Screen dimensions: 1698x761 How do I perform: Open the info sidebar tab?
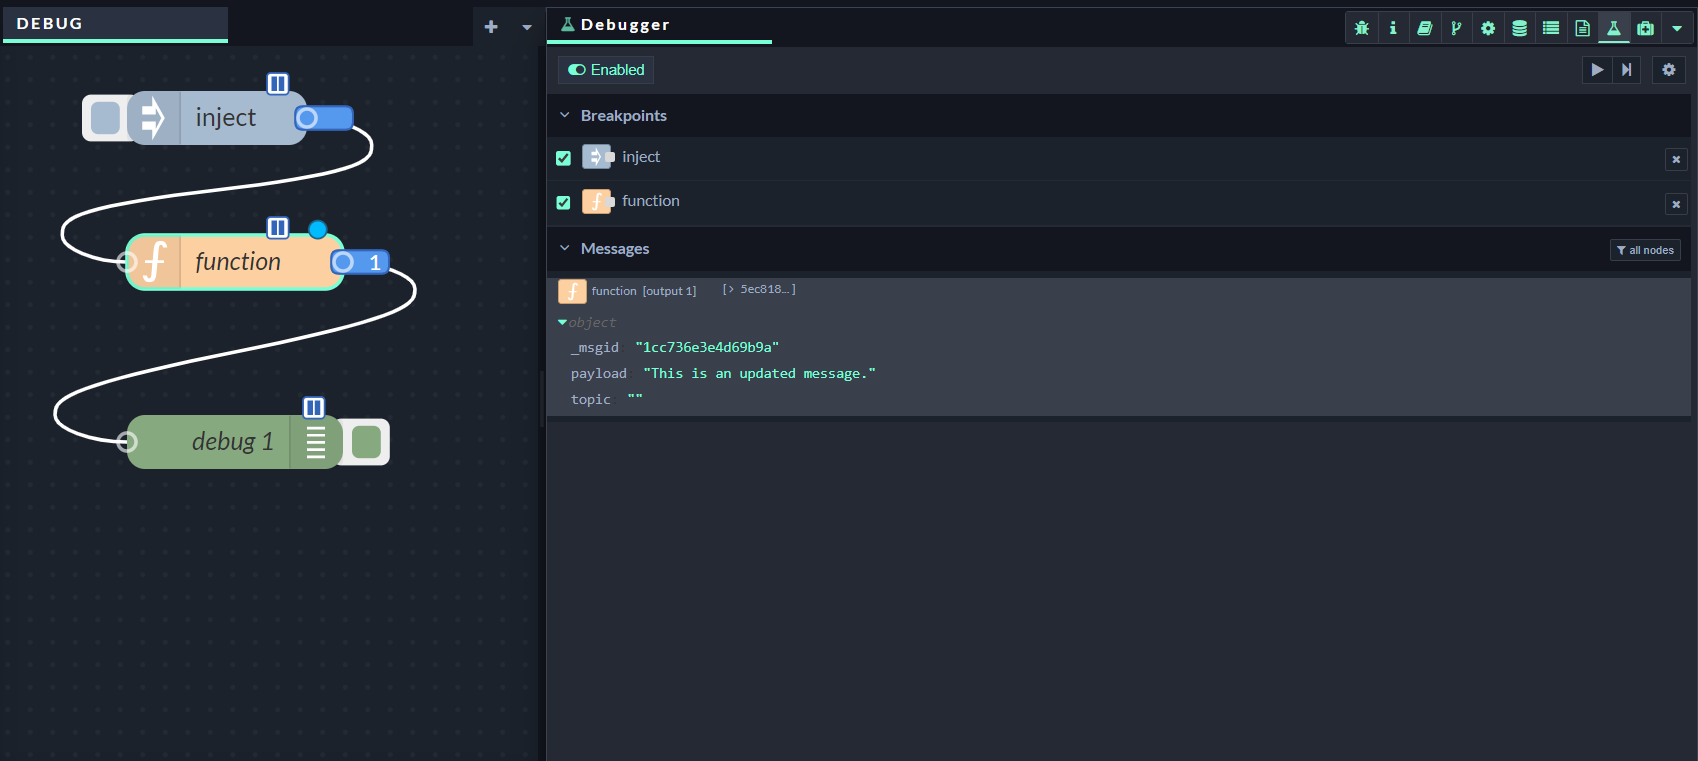(x=1393, y=28)
